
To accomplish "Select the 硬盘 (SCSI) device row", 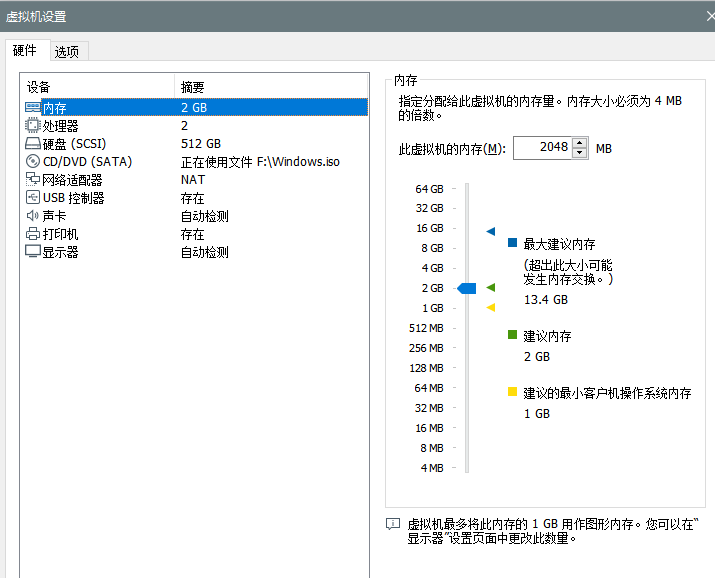I will (196, 144).
